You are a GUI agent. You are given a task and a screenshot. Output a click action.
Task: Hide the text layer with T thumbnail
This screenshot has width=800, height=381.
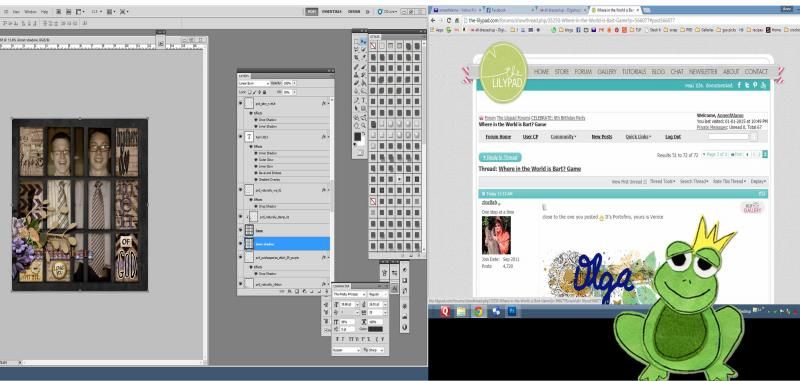pos(241,137)
